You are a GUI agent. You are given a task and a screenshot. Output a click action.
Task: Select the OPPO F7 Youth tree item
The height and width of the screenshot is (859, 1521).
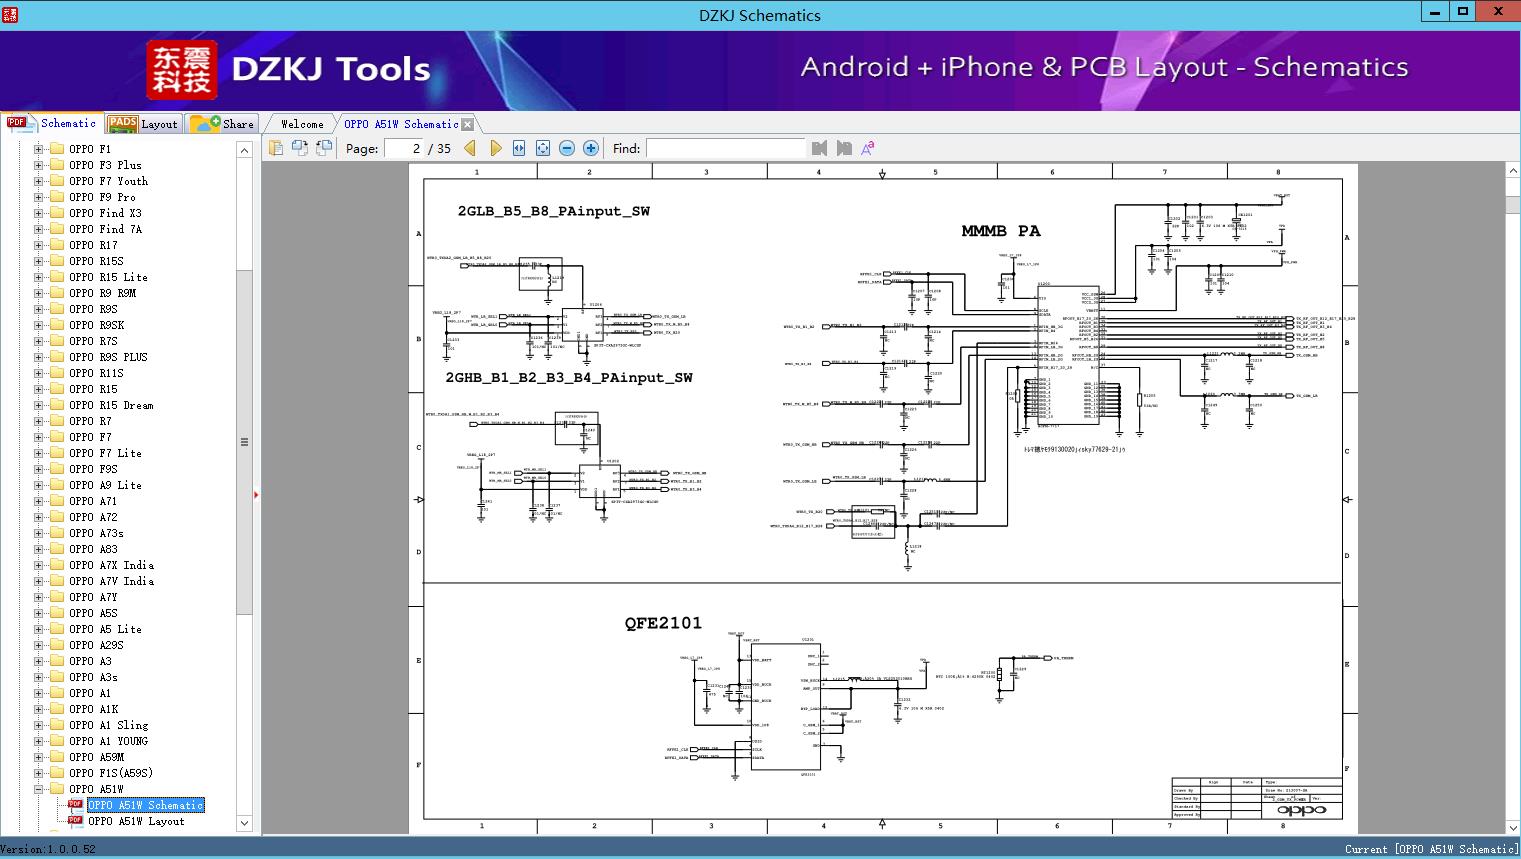click(108, 181)
